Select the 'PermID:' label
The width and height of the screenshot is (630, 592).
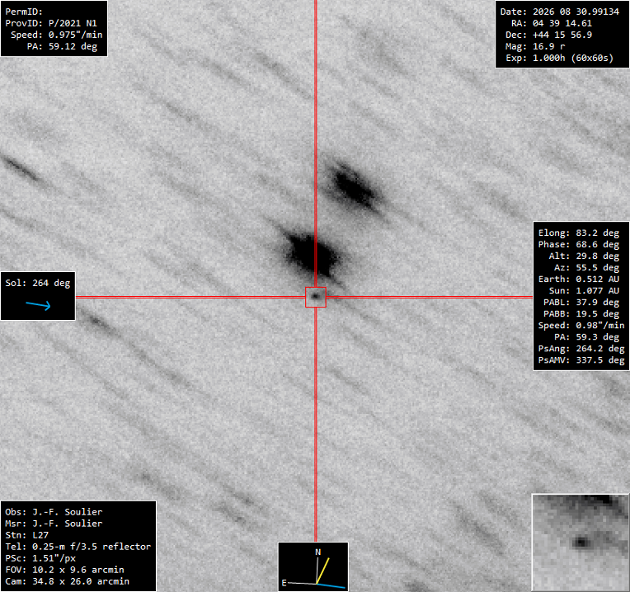click(24, 12)
